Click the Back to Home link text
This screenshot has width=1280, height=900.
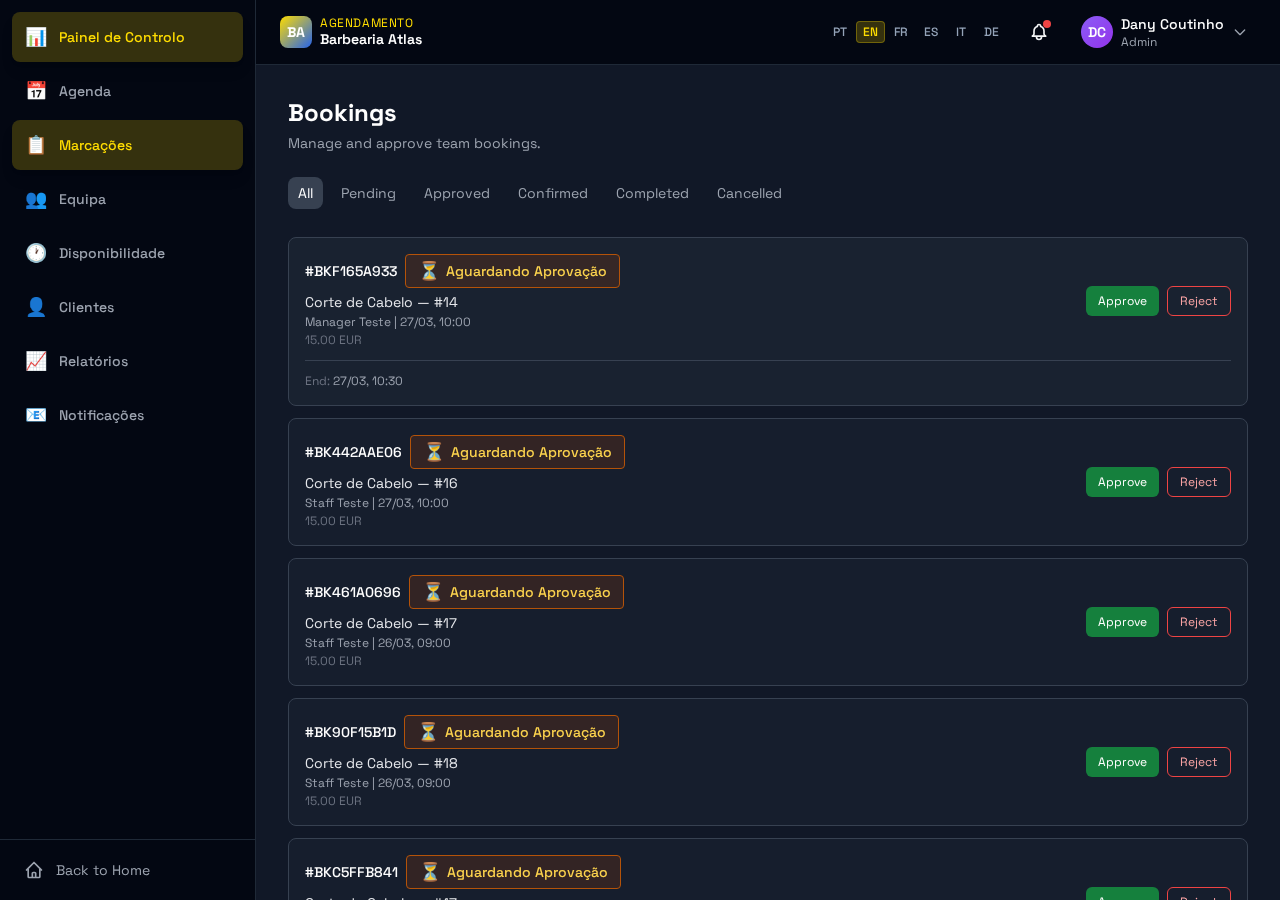pos(103,870)
